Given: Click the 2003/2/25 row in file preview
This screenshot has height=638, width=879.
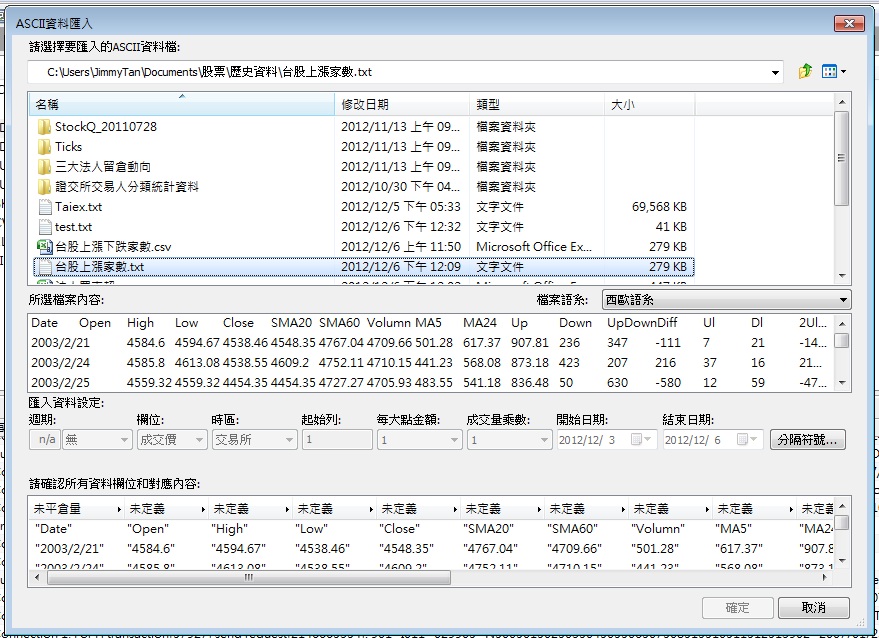Looking at the screenshot, I should pos(429,383).
